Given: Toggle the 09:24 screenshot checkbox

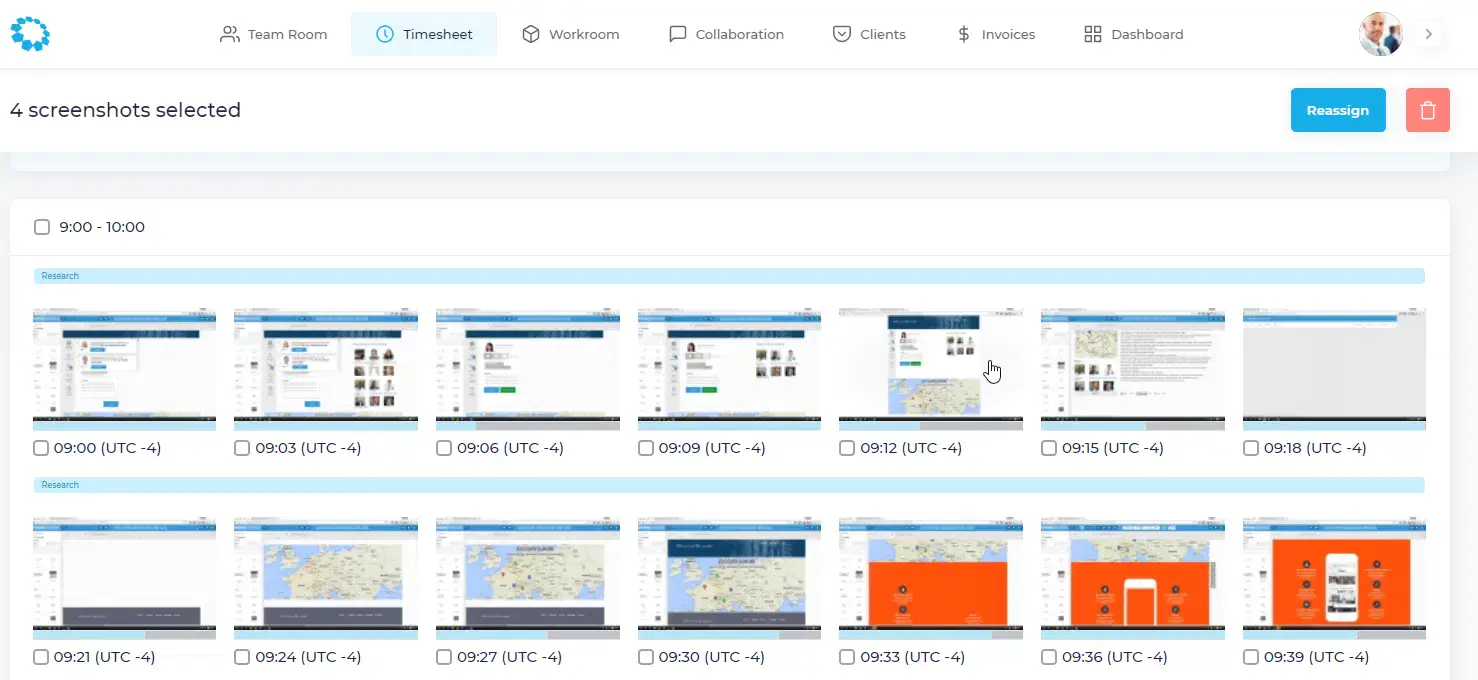Looking at the screenshot, I should pyautogui.click(x=242, y=657).
